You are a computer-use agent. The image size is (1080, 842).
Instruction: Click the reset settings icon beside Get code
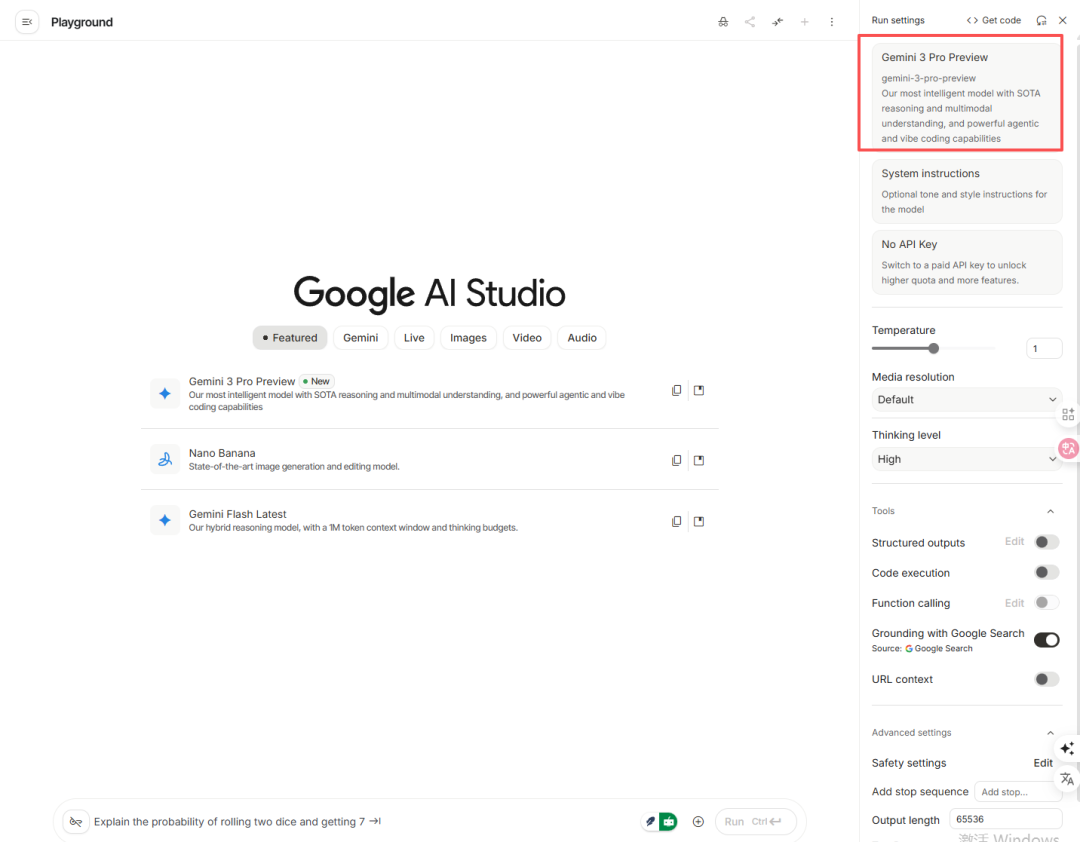[1041, 20]
